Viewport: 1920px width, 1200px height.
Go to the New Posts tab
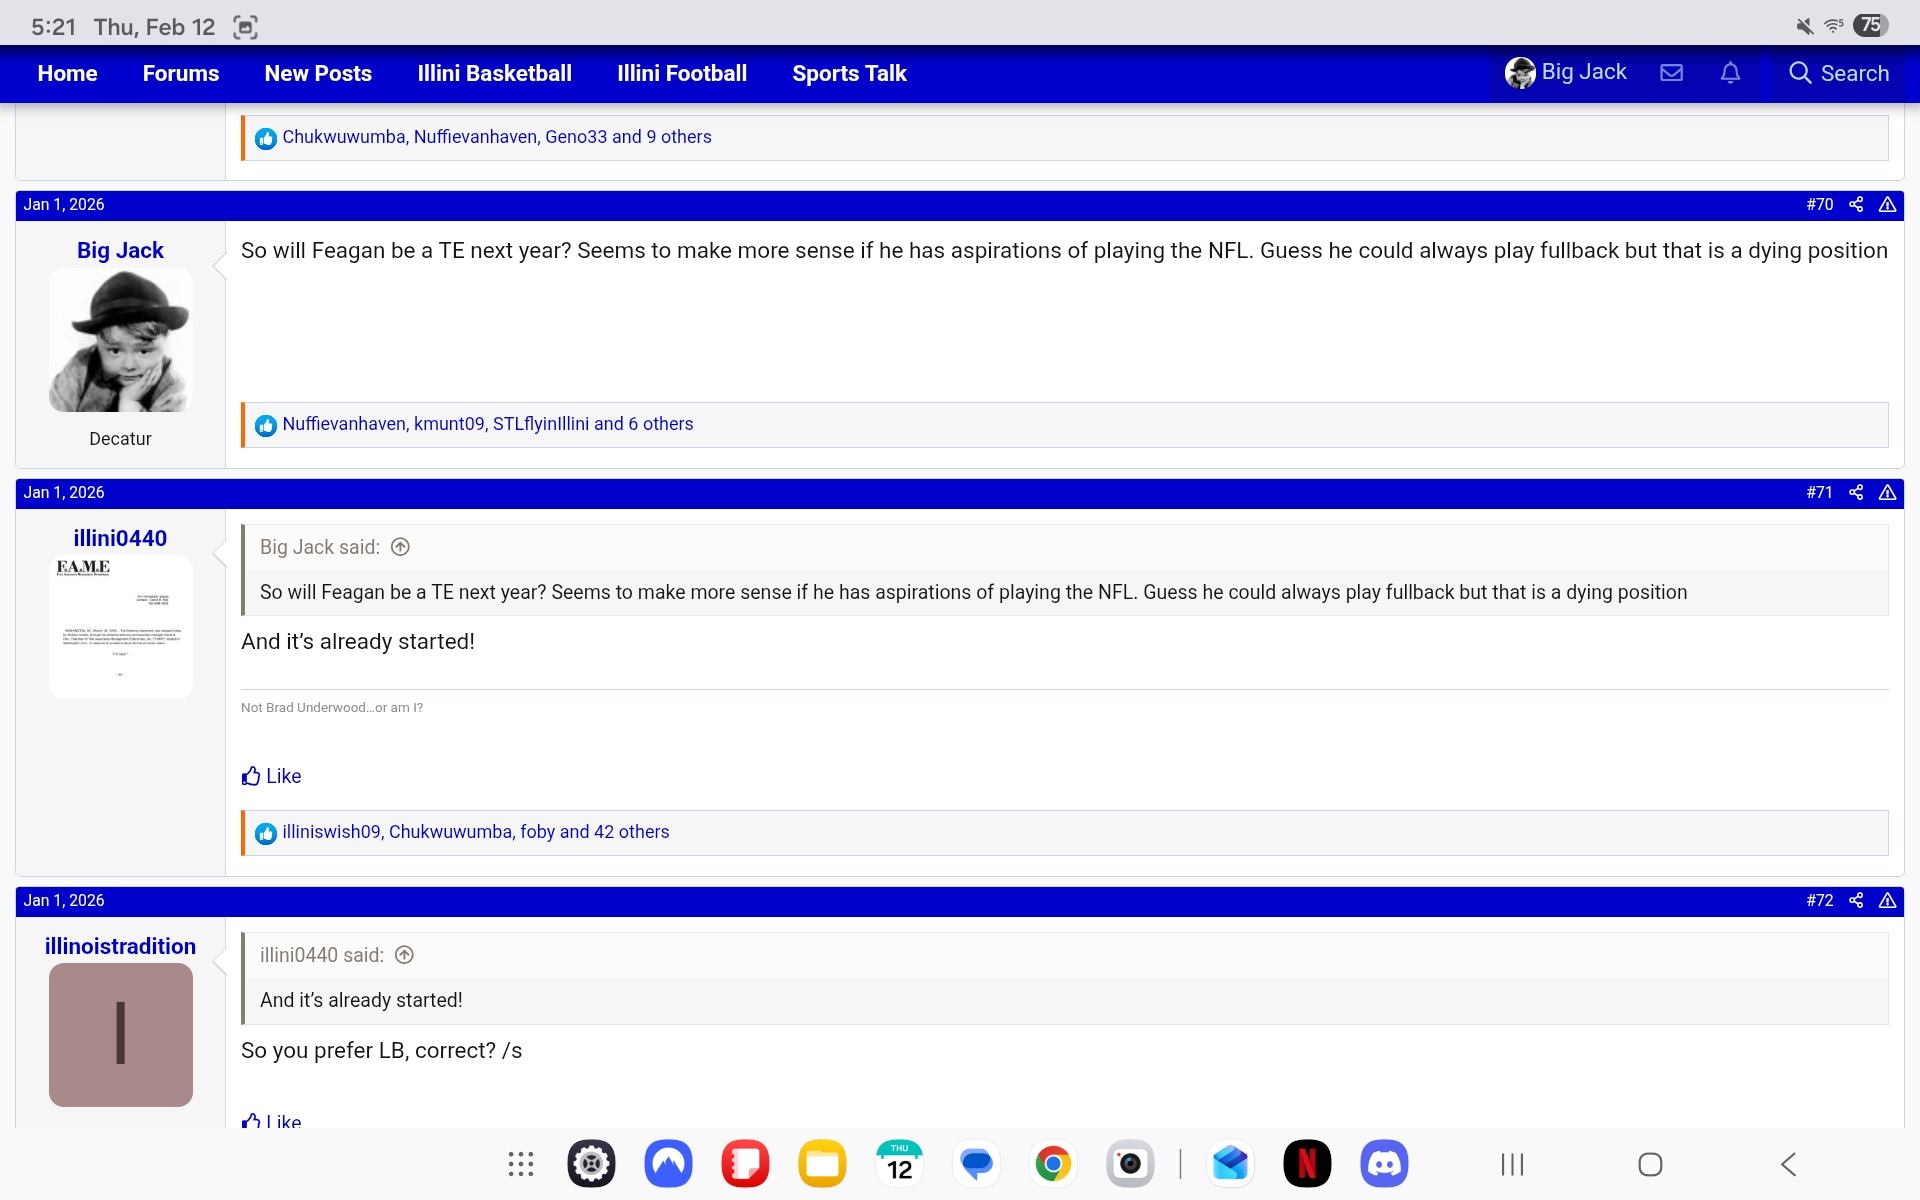point(318,73)
